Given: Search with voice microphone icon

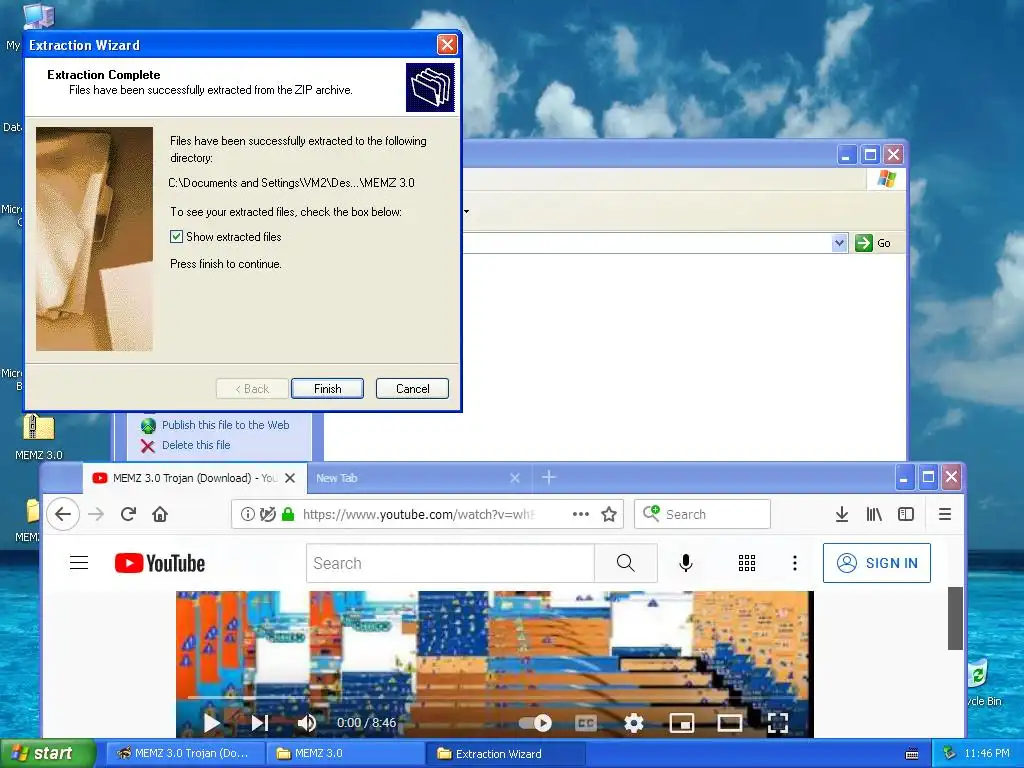Looking at the screenshot, I should coord(685,563).
